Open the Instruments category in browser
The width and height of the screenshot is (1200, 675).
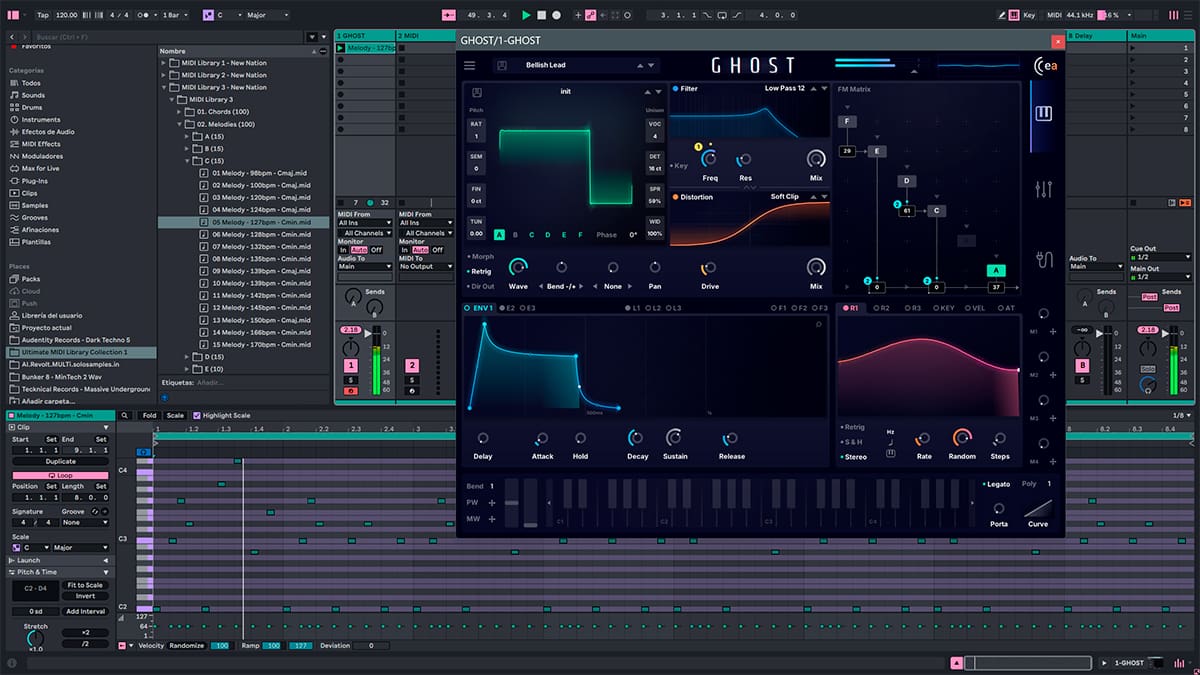pos(41,119)
